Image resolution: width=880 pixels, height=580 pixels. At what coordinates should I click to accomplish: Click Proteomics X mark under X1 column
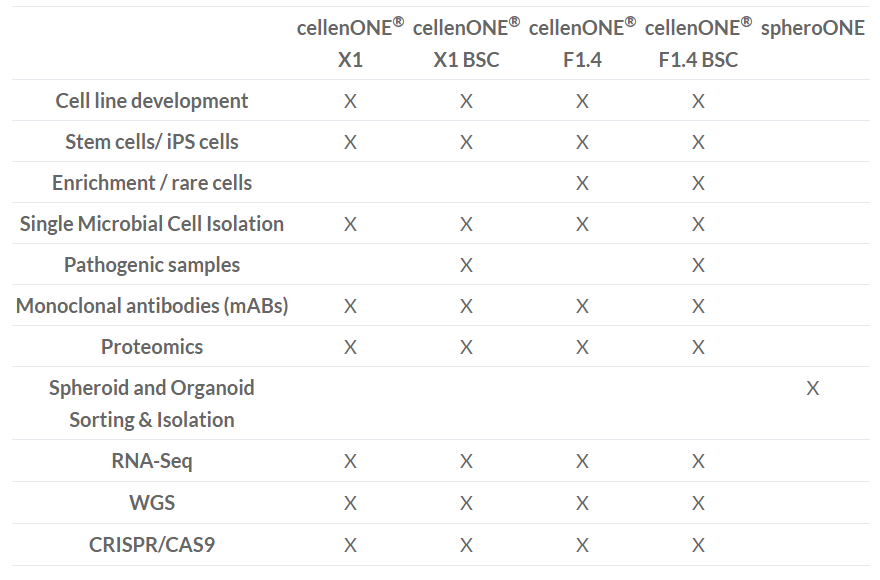[x=350, y=347]
